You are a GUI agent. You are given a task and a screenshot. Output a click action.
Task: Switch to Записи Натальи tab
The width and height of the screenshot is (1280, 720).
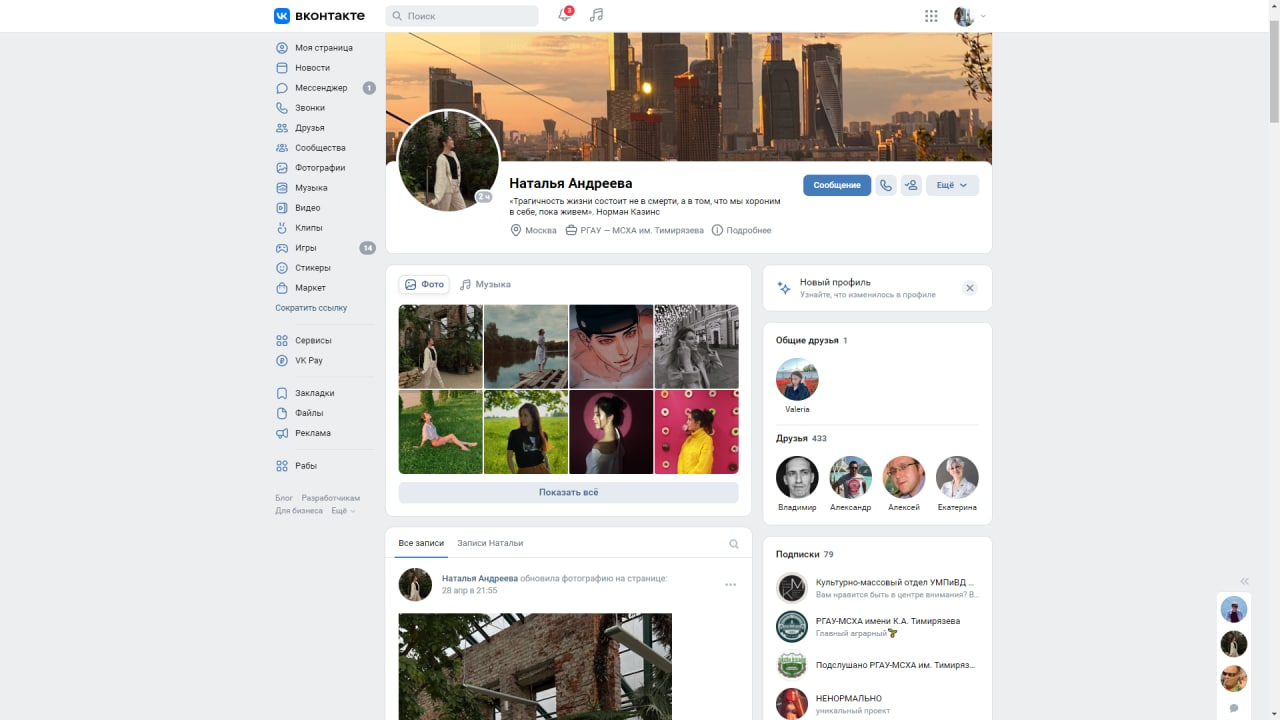click(490, 543)
